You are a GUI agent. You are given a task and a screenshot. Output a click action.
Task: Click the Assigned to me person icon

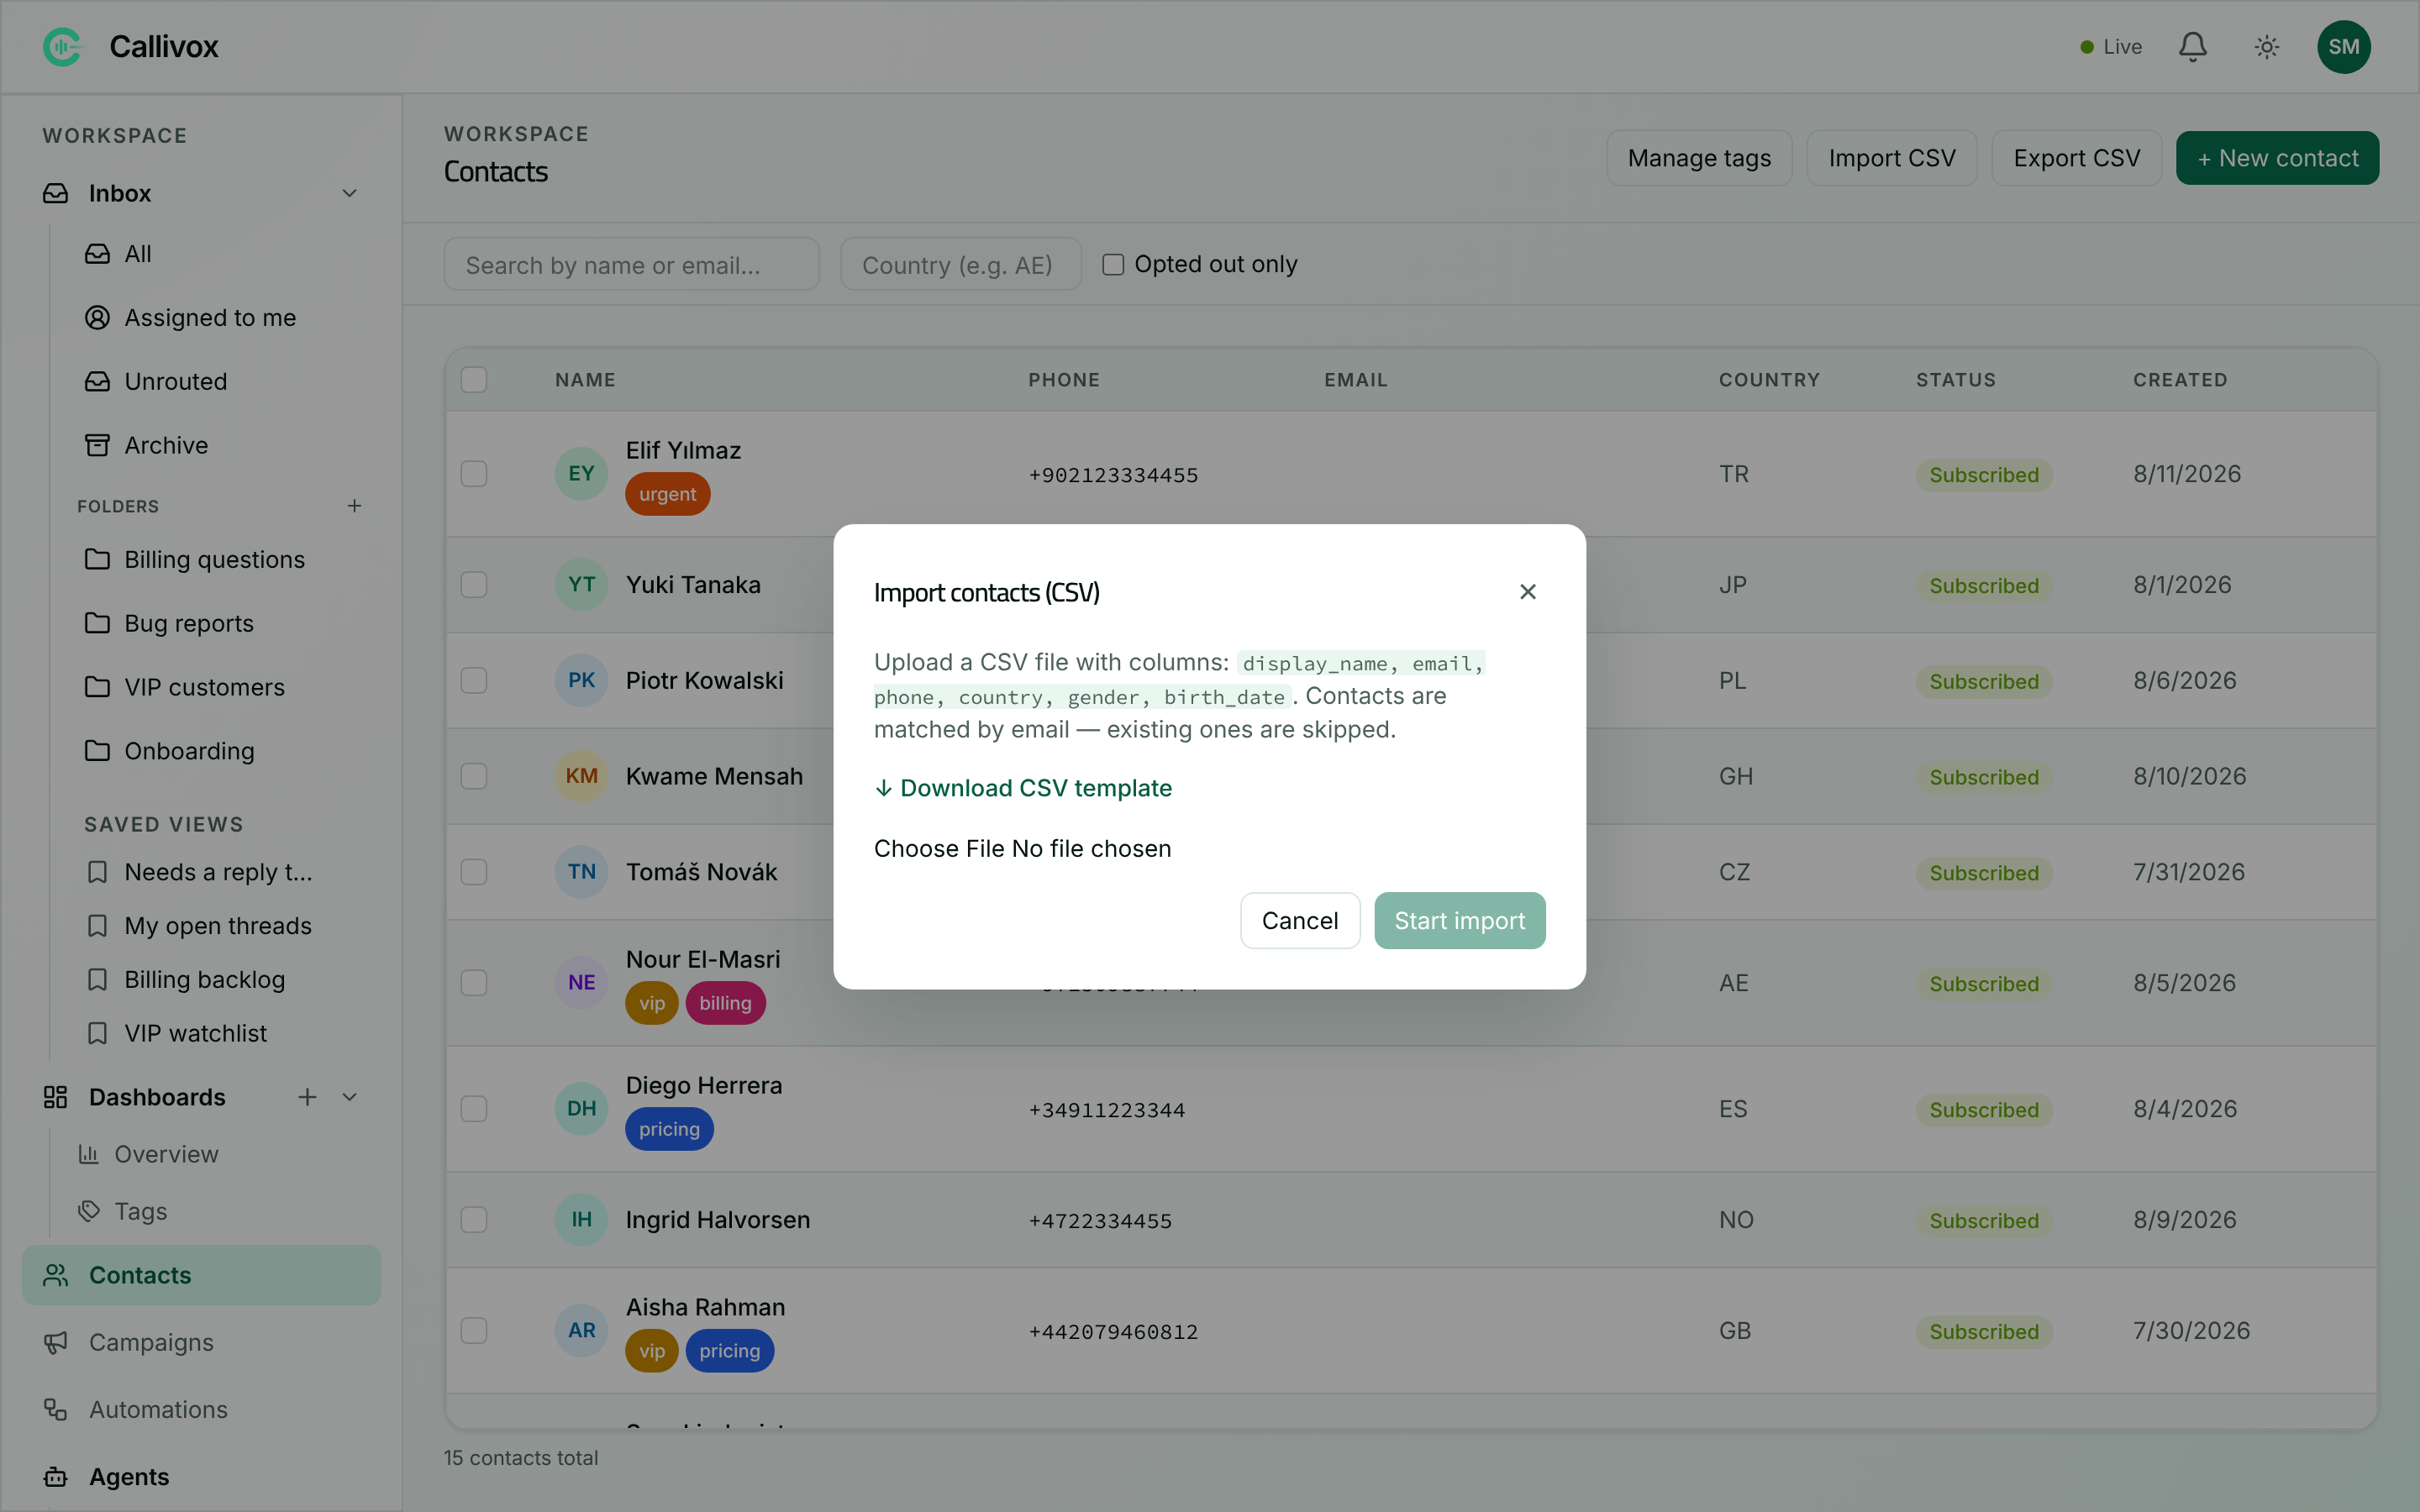(97, 318)
